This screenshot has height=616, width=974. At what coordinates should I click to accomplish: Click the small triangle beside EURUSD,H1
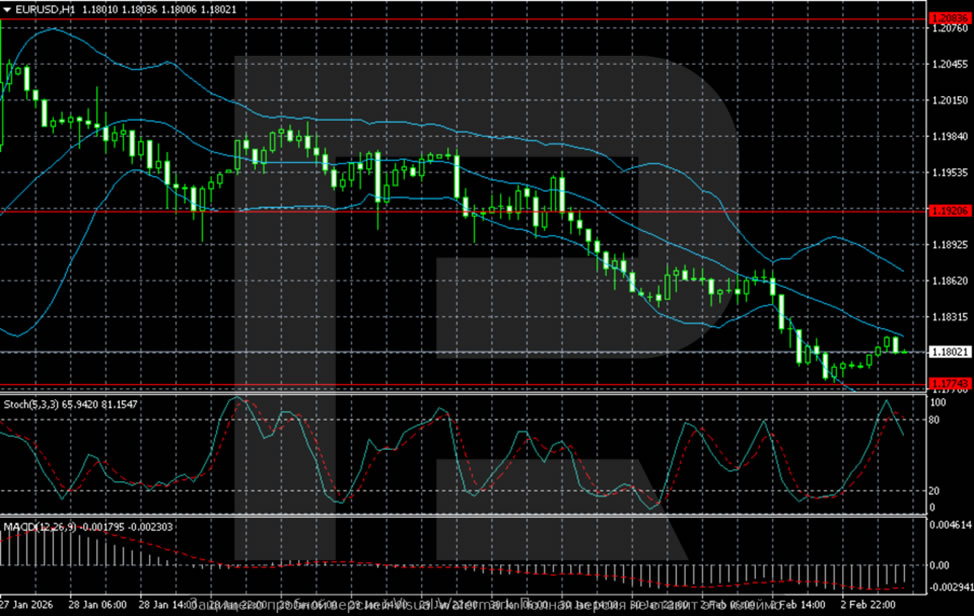coord(7,9)
